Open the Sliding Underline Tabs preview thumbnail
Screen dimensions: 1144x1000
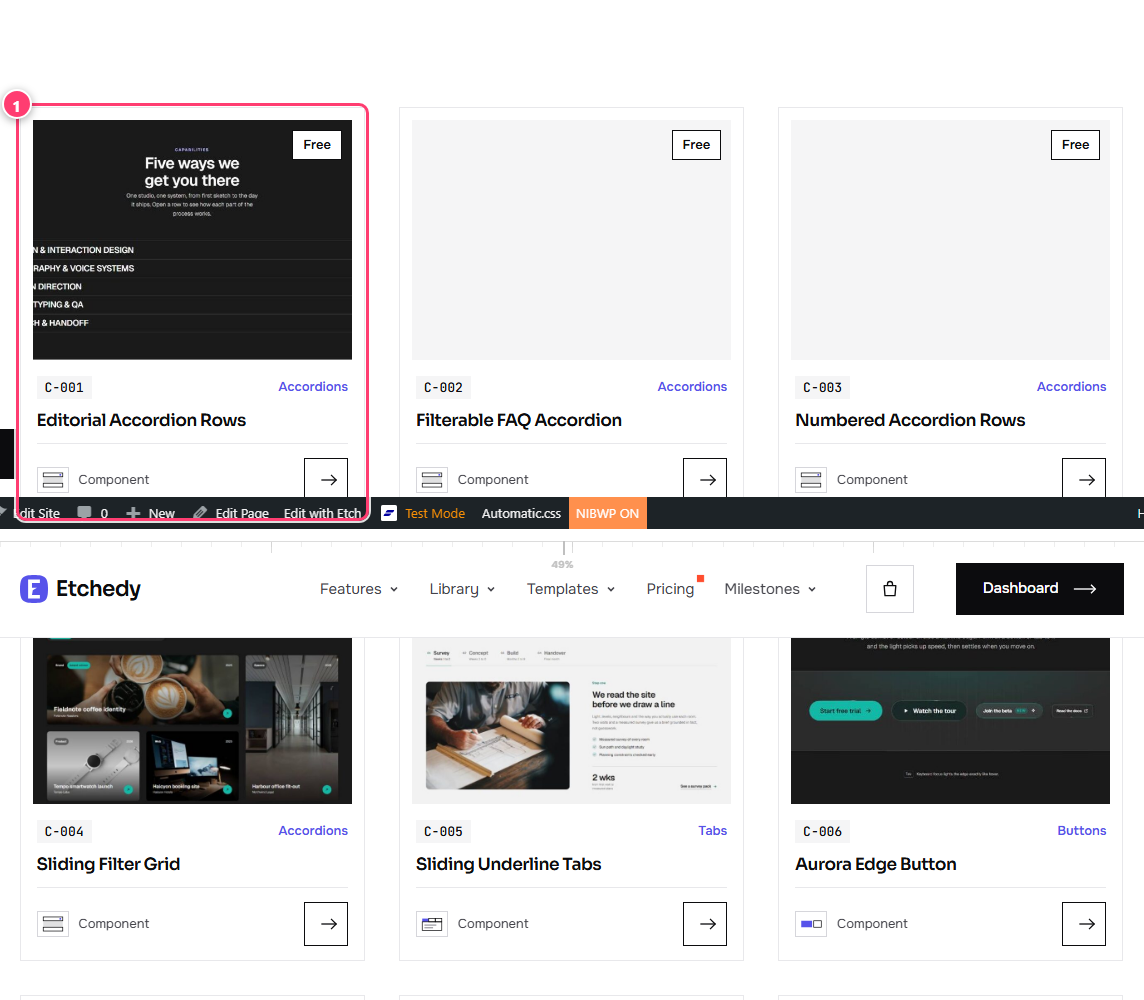click(571, 721)
